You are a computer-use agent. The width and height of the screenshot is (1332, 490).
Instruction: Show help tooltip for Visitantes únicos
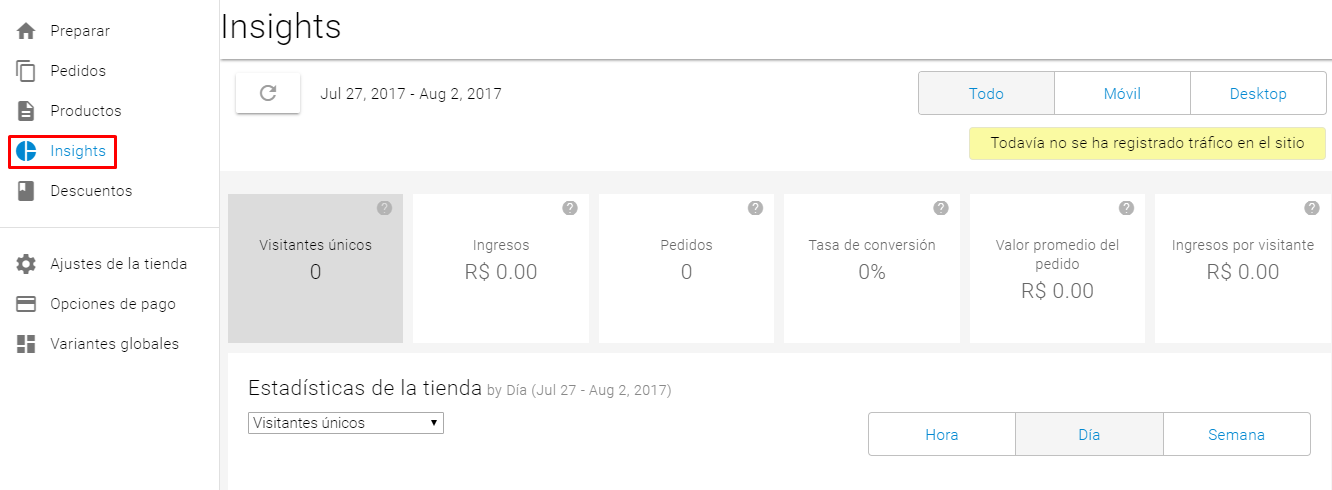pyautogui.click(x=384, y=208)
